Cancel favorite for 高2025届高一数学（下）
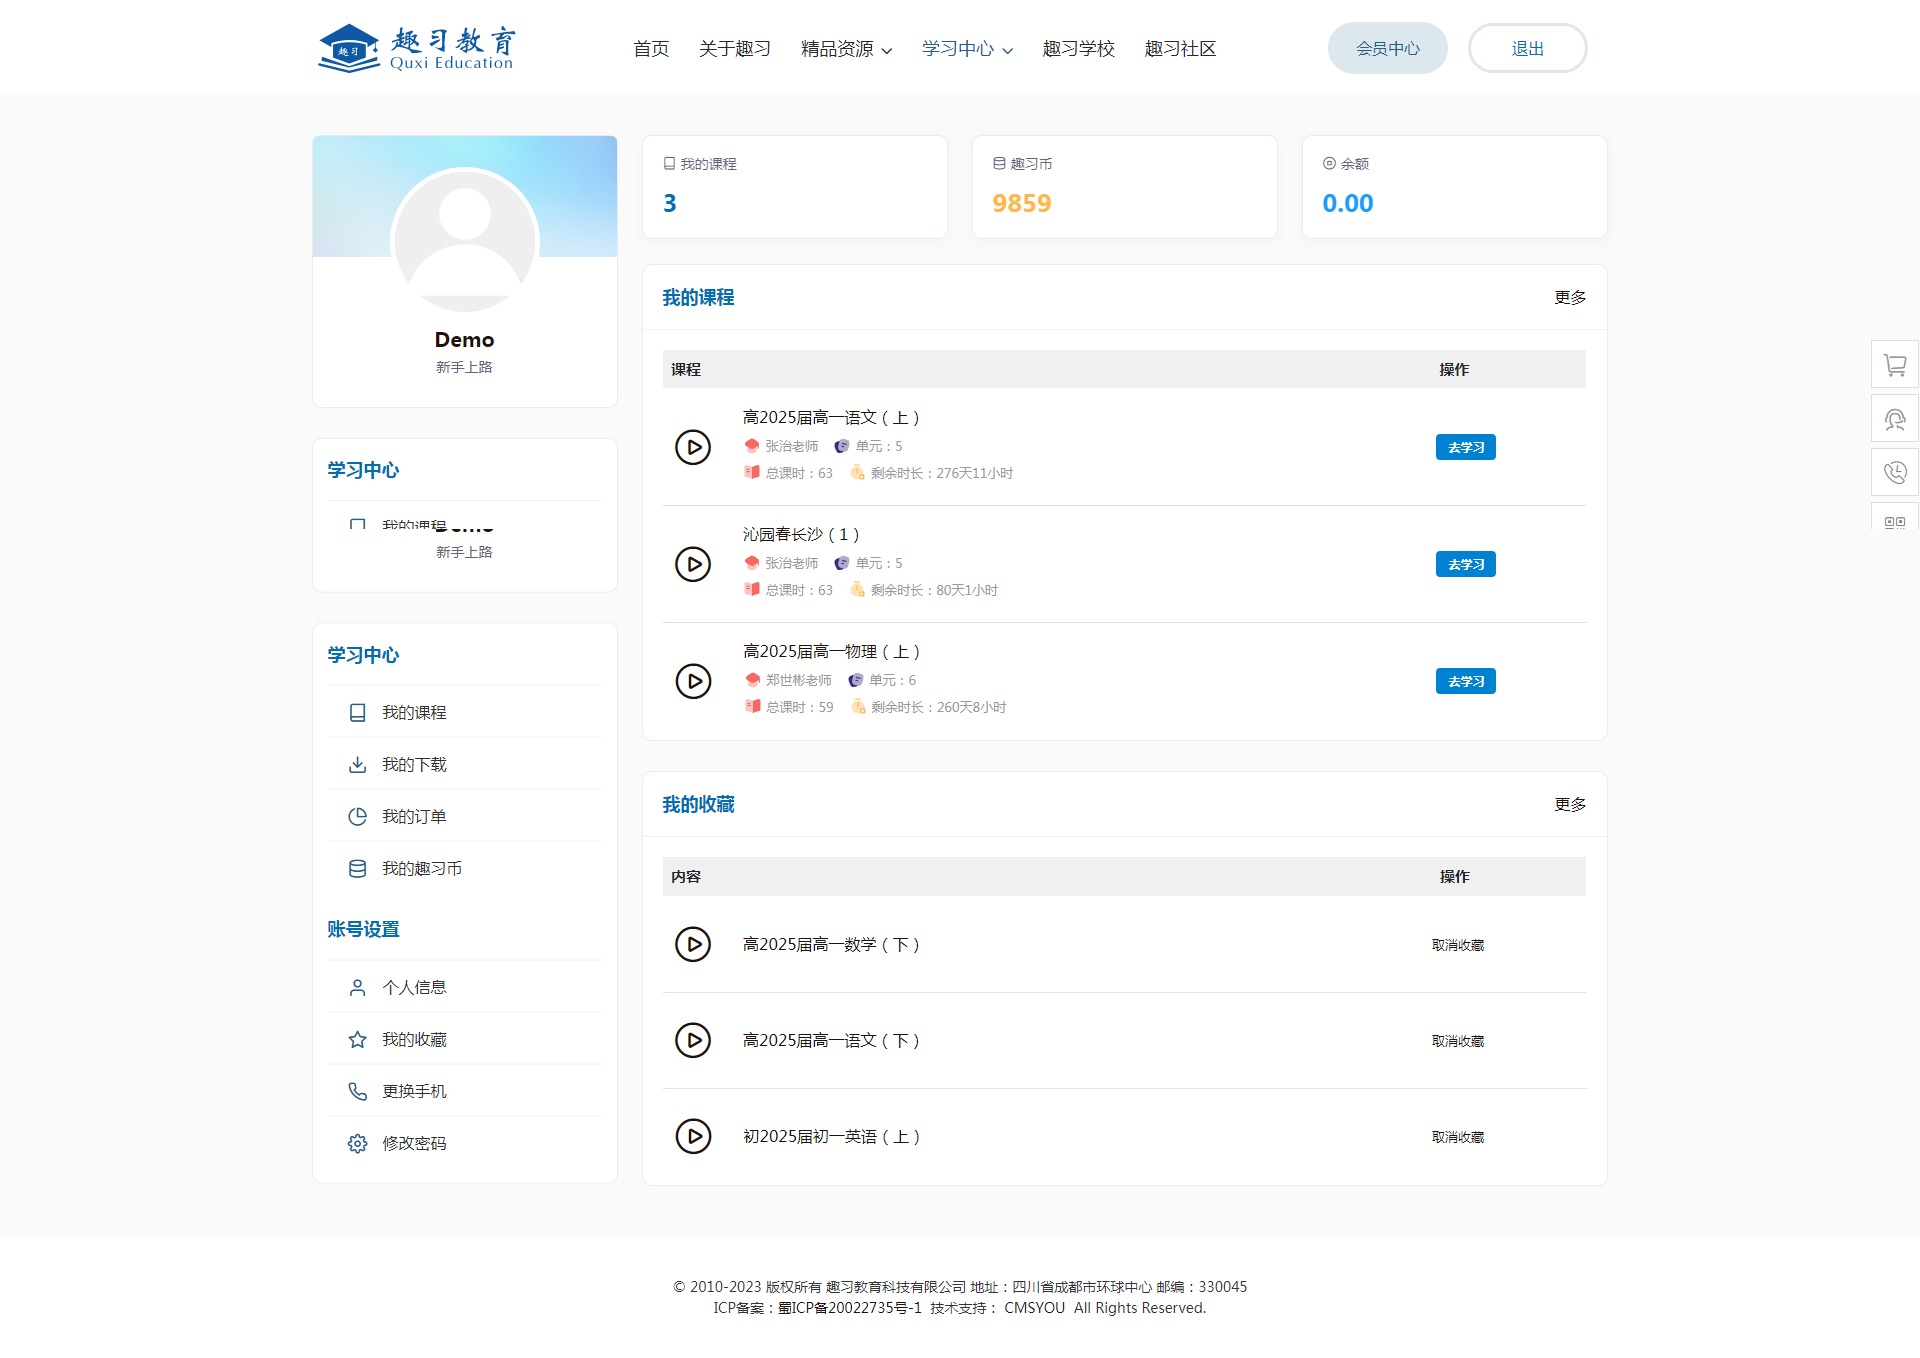The height and width of the screenshot is (1358, 1920). coord(1458,945)
